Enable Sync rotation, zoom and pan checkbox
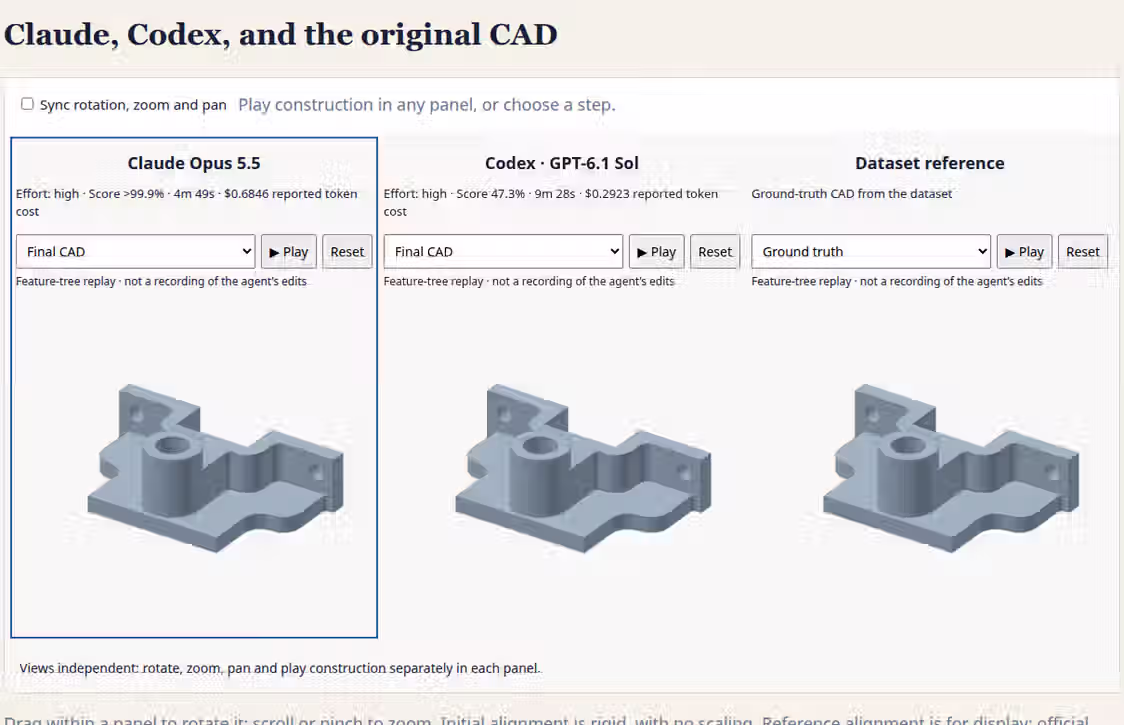1124x725 pixels. click(x=27, y=104)
